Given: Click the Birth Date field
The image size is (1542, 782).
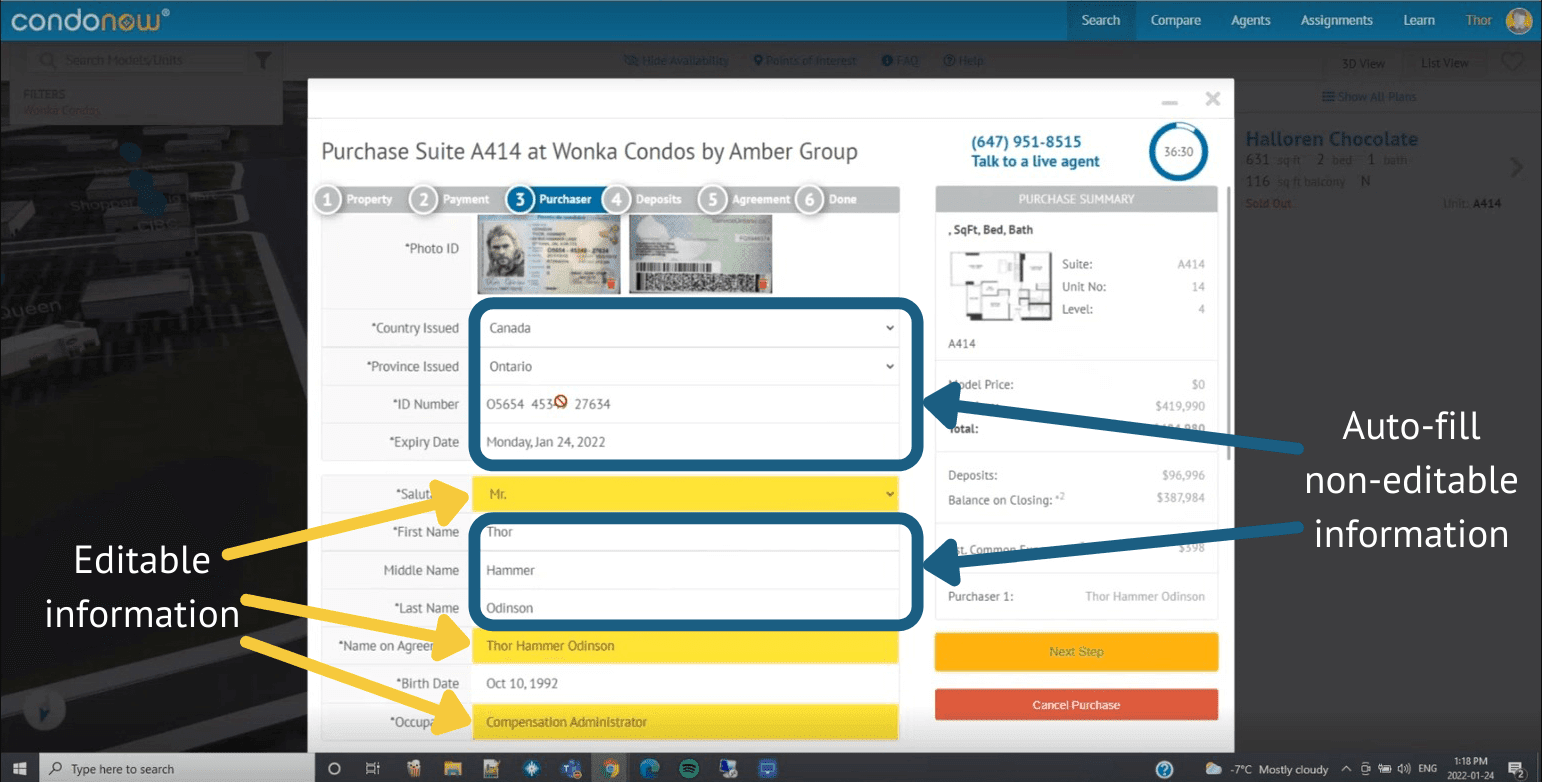Looking at the screenshot, I should [x=686, y=684].
